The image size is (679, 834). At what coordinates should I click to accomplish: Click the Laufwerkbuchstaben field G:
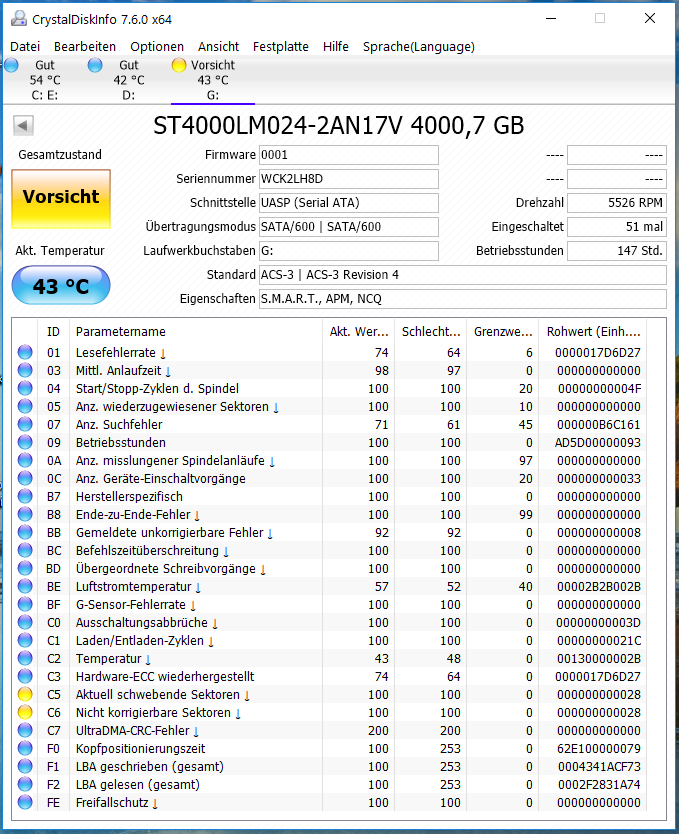[x=349, y=251]
